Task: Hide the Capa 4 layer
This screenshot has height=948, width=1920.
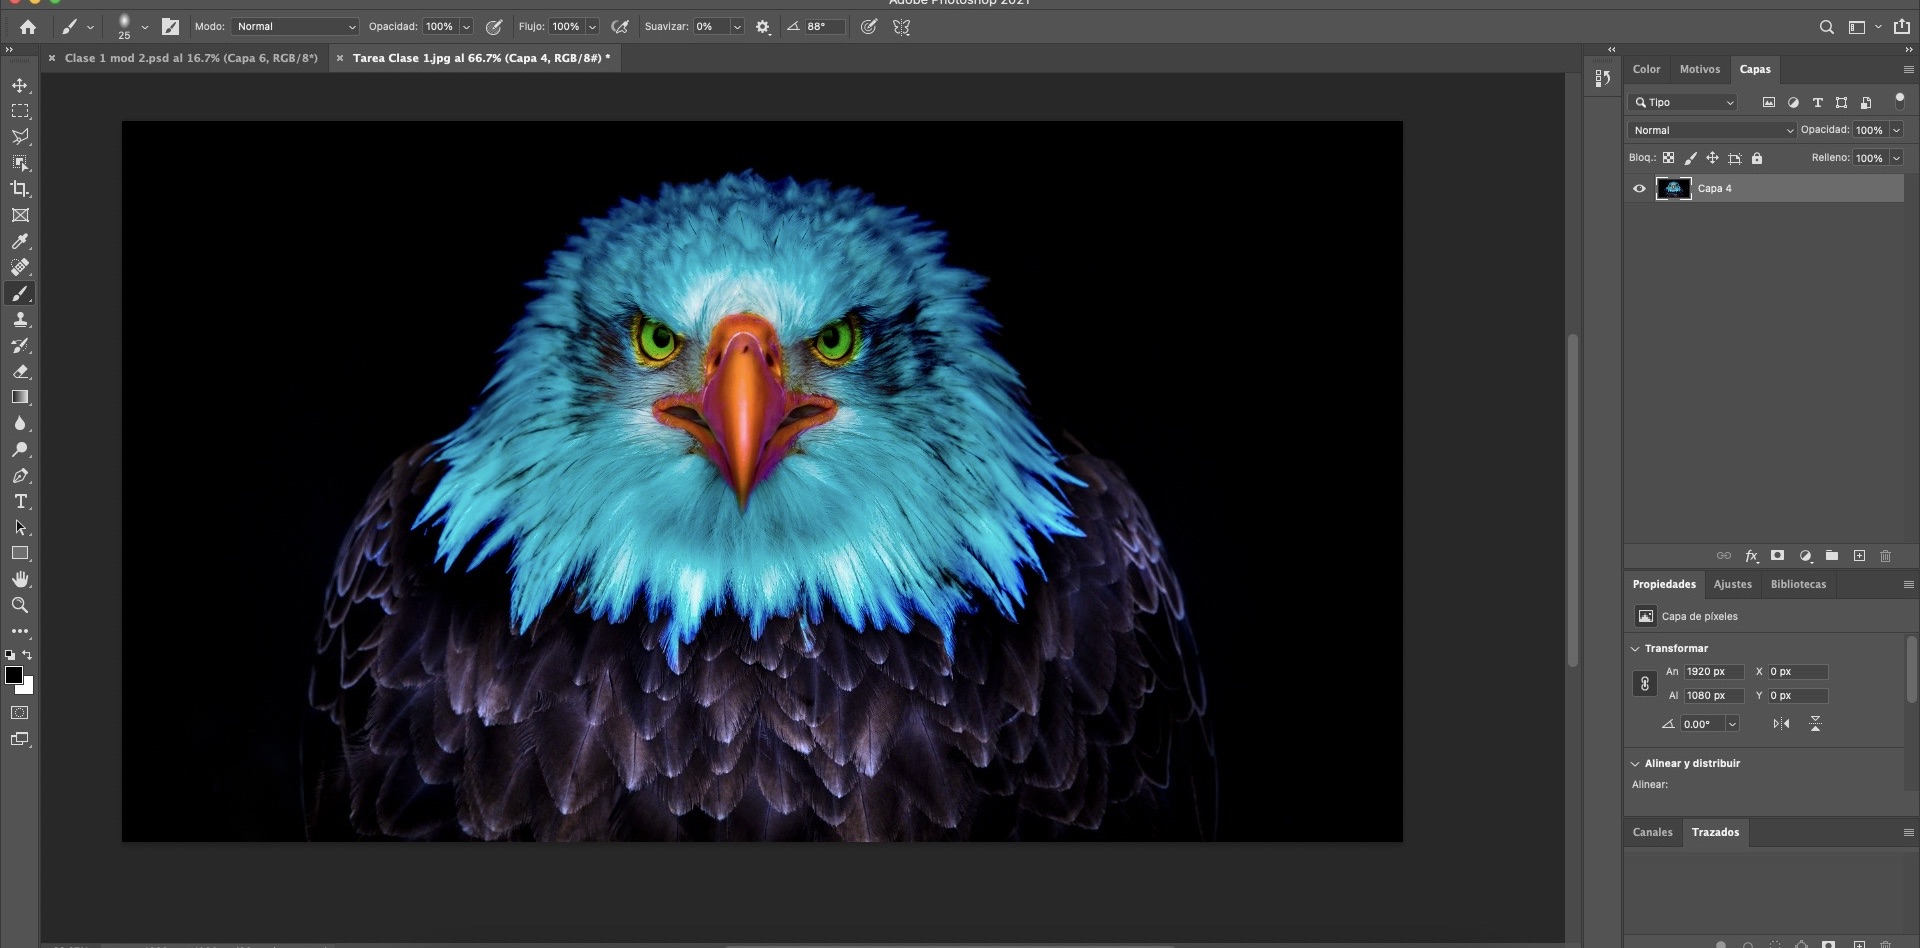Action: tap(1639, 188)
